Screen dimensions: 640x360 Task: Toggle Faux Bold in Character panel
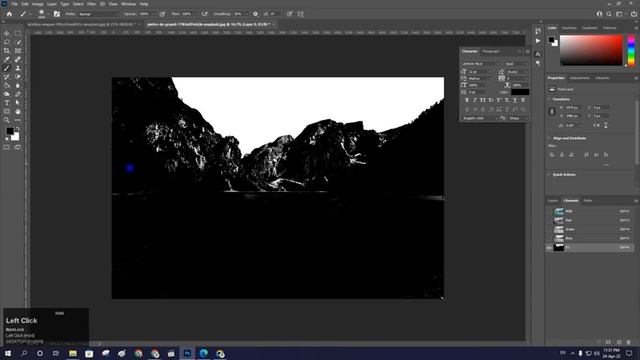467,100
